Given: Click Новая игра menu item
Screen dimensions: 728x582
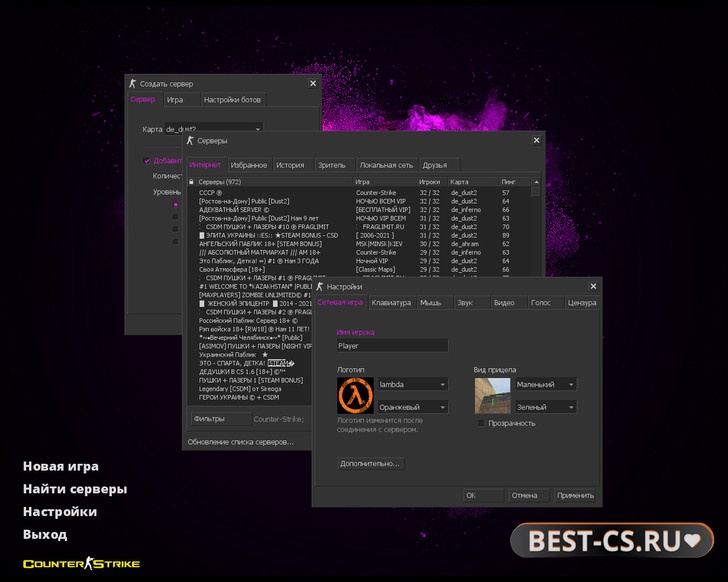Looking at the screenshot, I should [61, 466].
